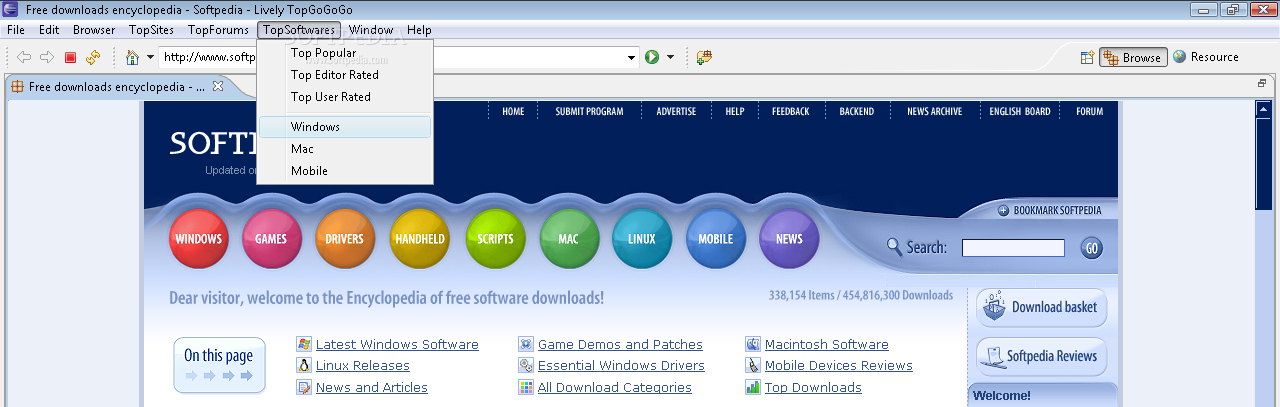Click NEWS ARCHIVE in site header
The image size is (1280, 407).
pyautogui.click(x=934, y=112)
